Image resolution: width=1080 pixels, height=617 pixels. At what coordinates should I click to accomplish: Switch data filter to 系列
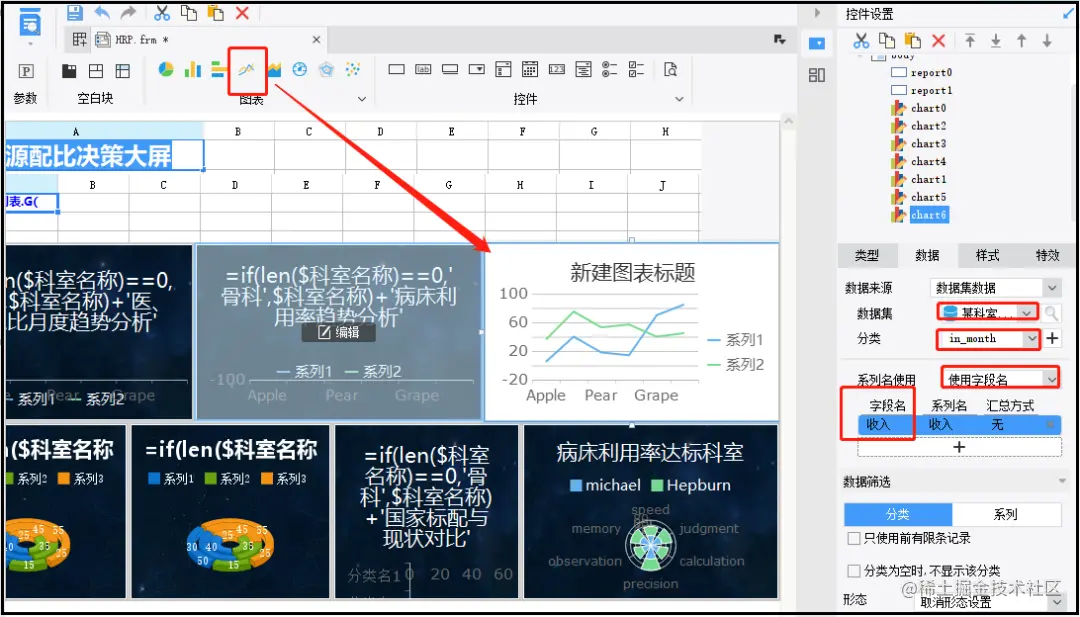point(1006,514)
